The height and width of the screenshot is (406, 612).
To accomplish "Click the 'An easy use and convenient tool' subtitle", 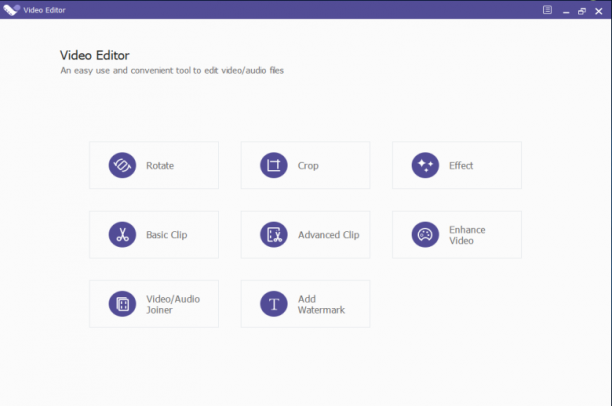I will [x=172, y=71].
